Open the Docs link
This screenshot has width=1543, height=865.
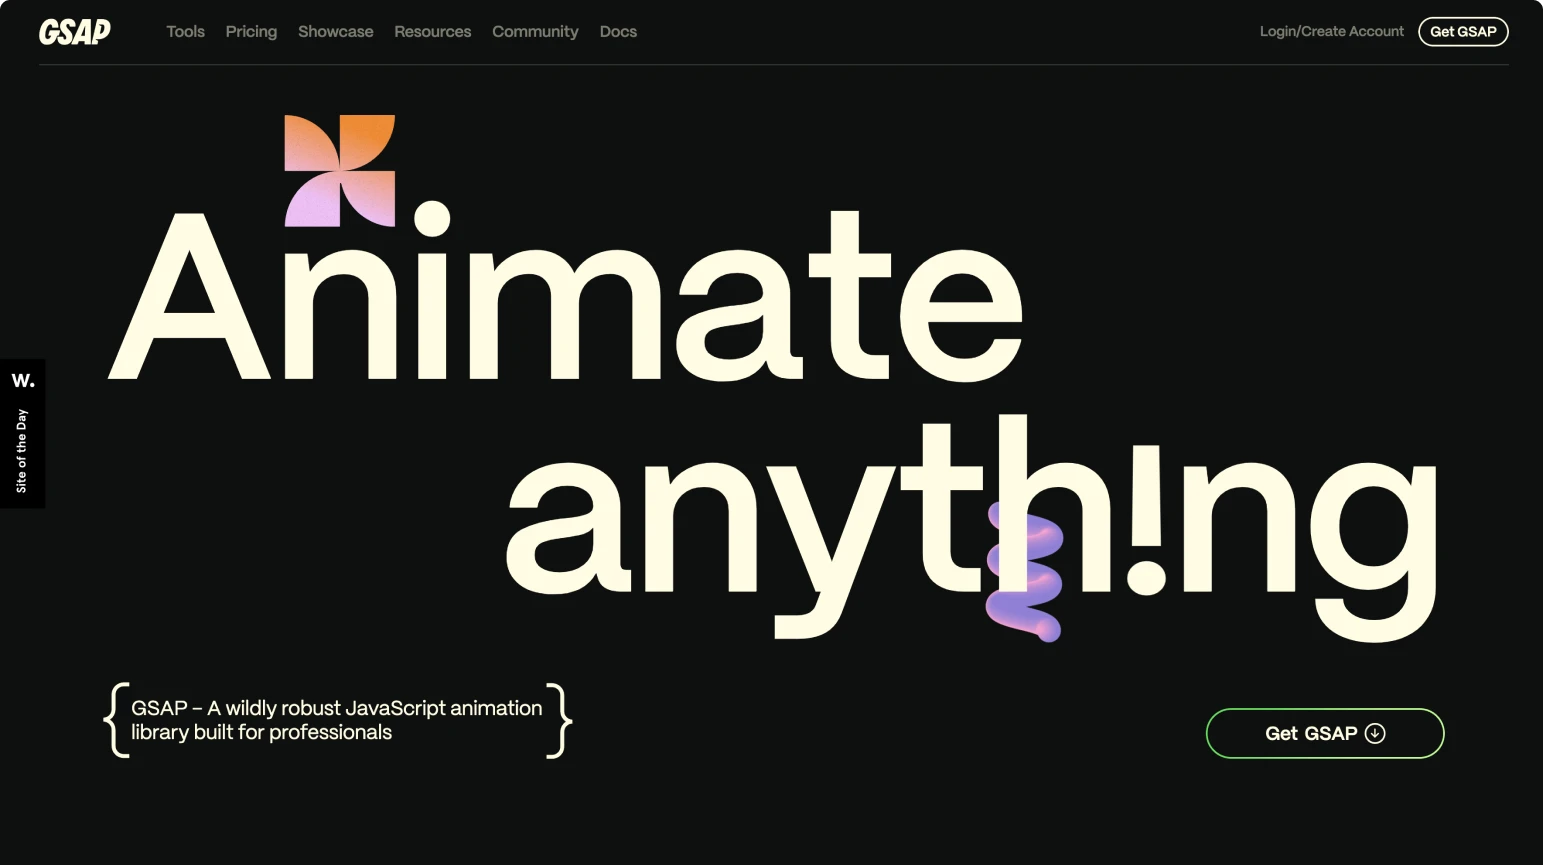(618, 32)
